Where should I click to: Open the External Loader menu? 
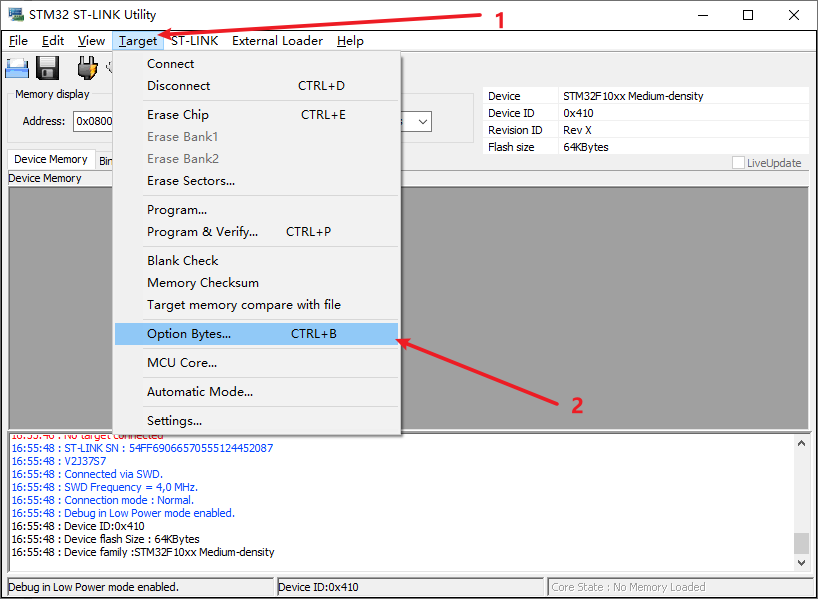(x=278, y=41)
